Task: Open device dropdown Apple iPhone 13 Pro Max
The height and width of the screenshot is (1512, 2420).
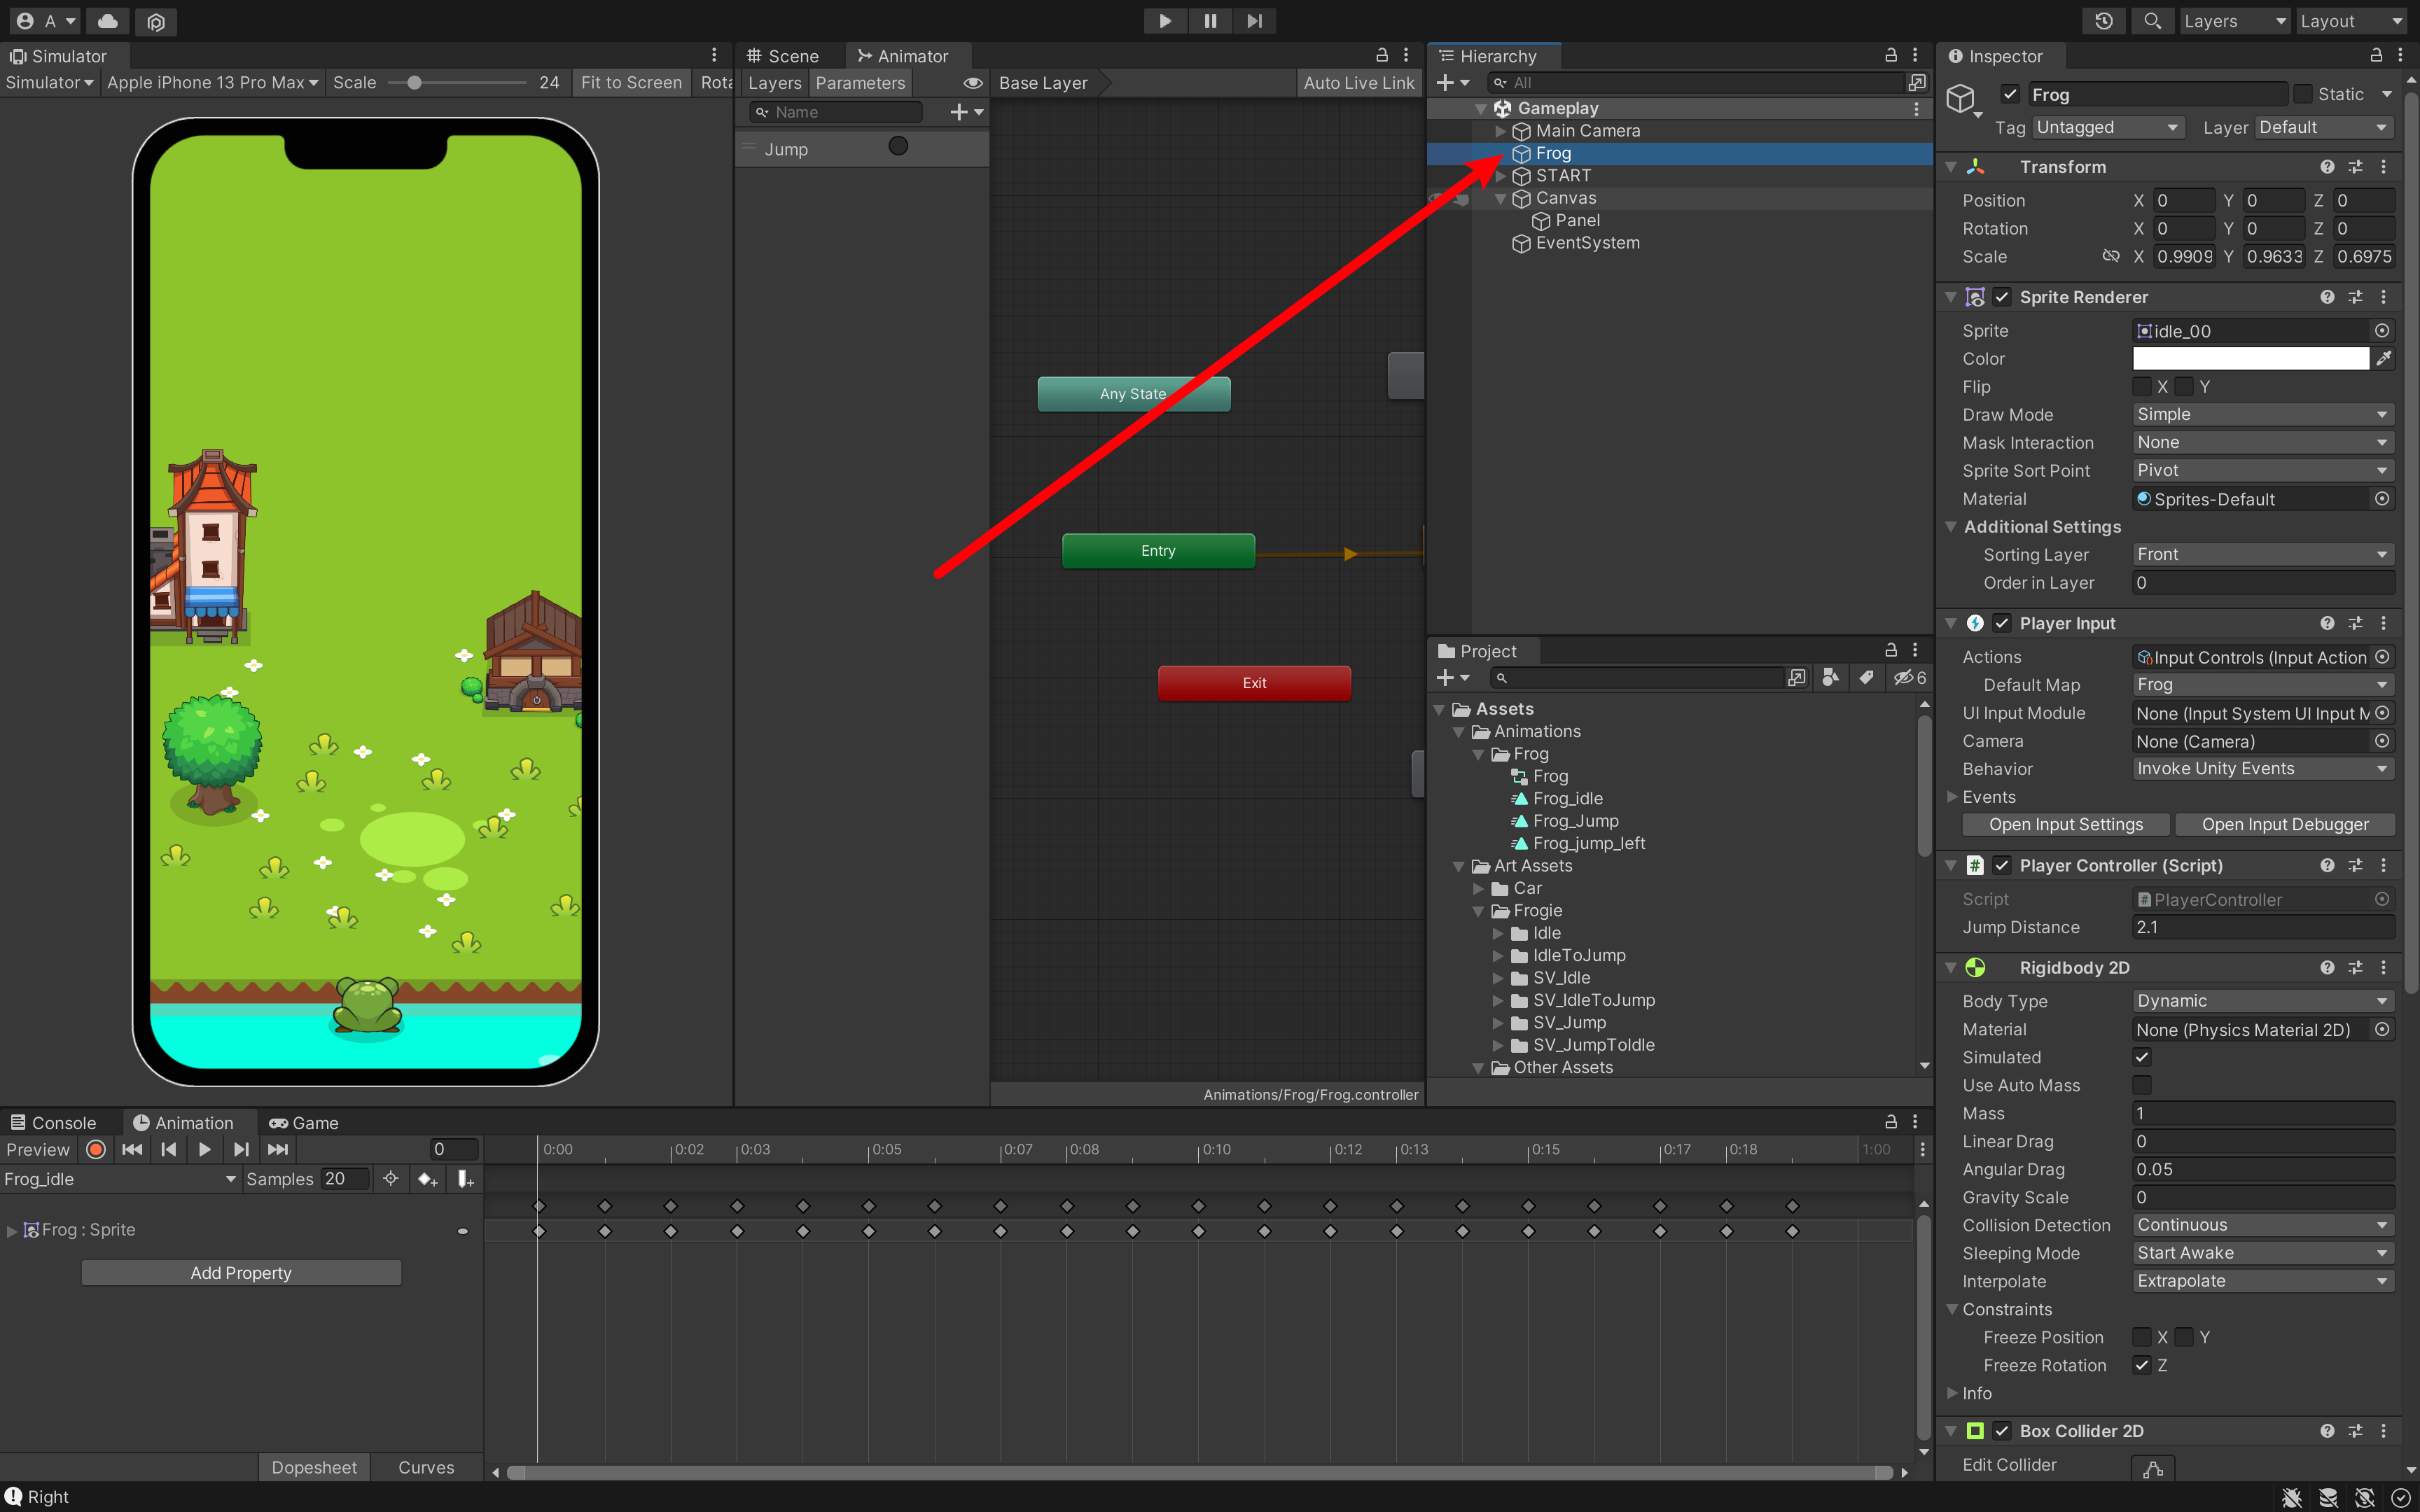Action: [x=212, y=83]
